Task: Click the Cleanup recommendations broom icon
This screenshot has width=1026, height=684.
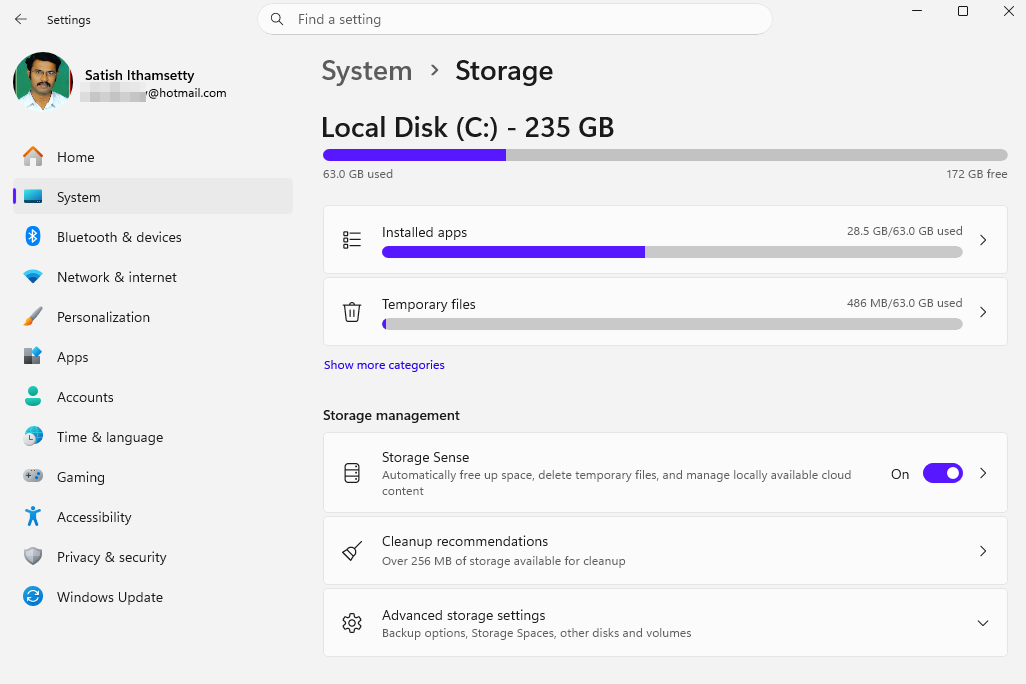Action: (352, 550)
